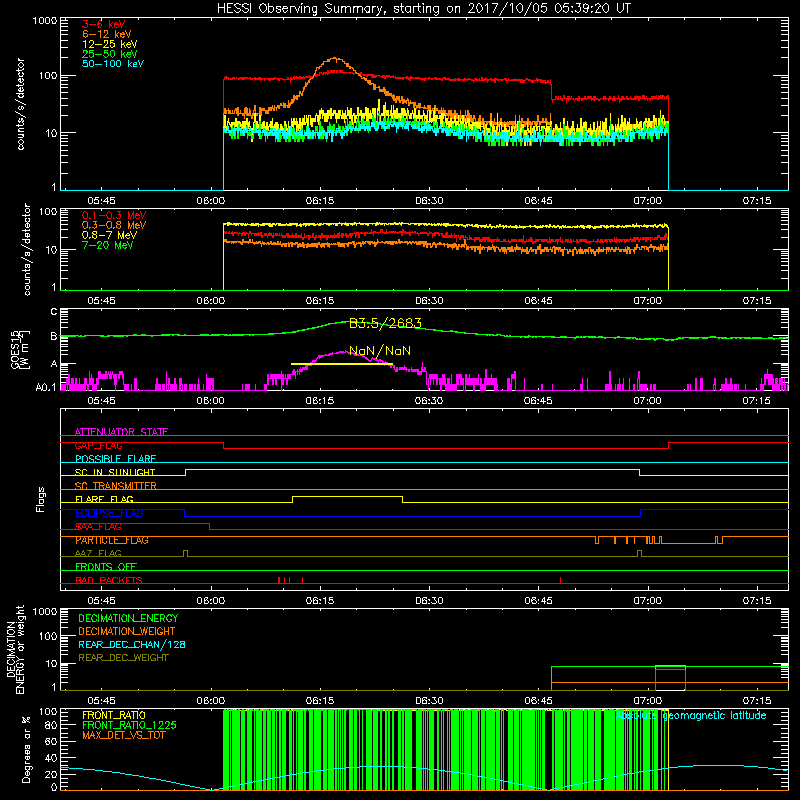800x800 pixels.
Task: Click the orange 6-12 keV peak near 06:15
Action: (335, 59)
